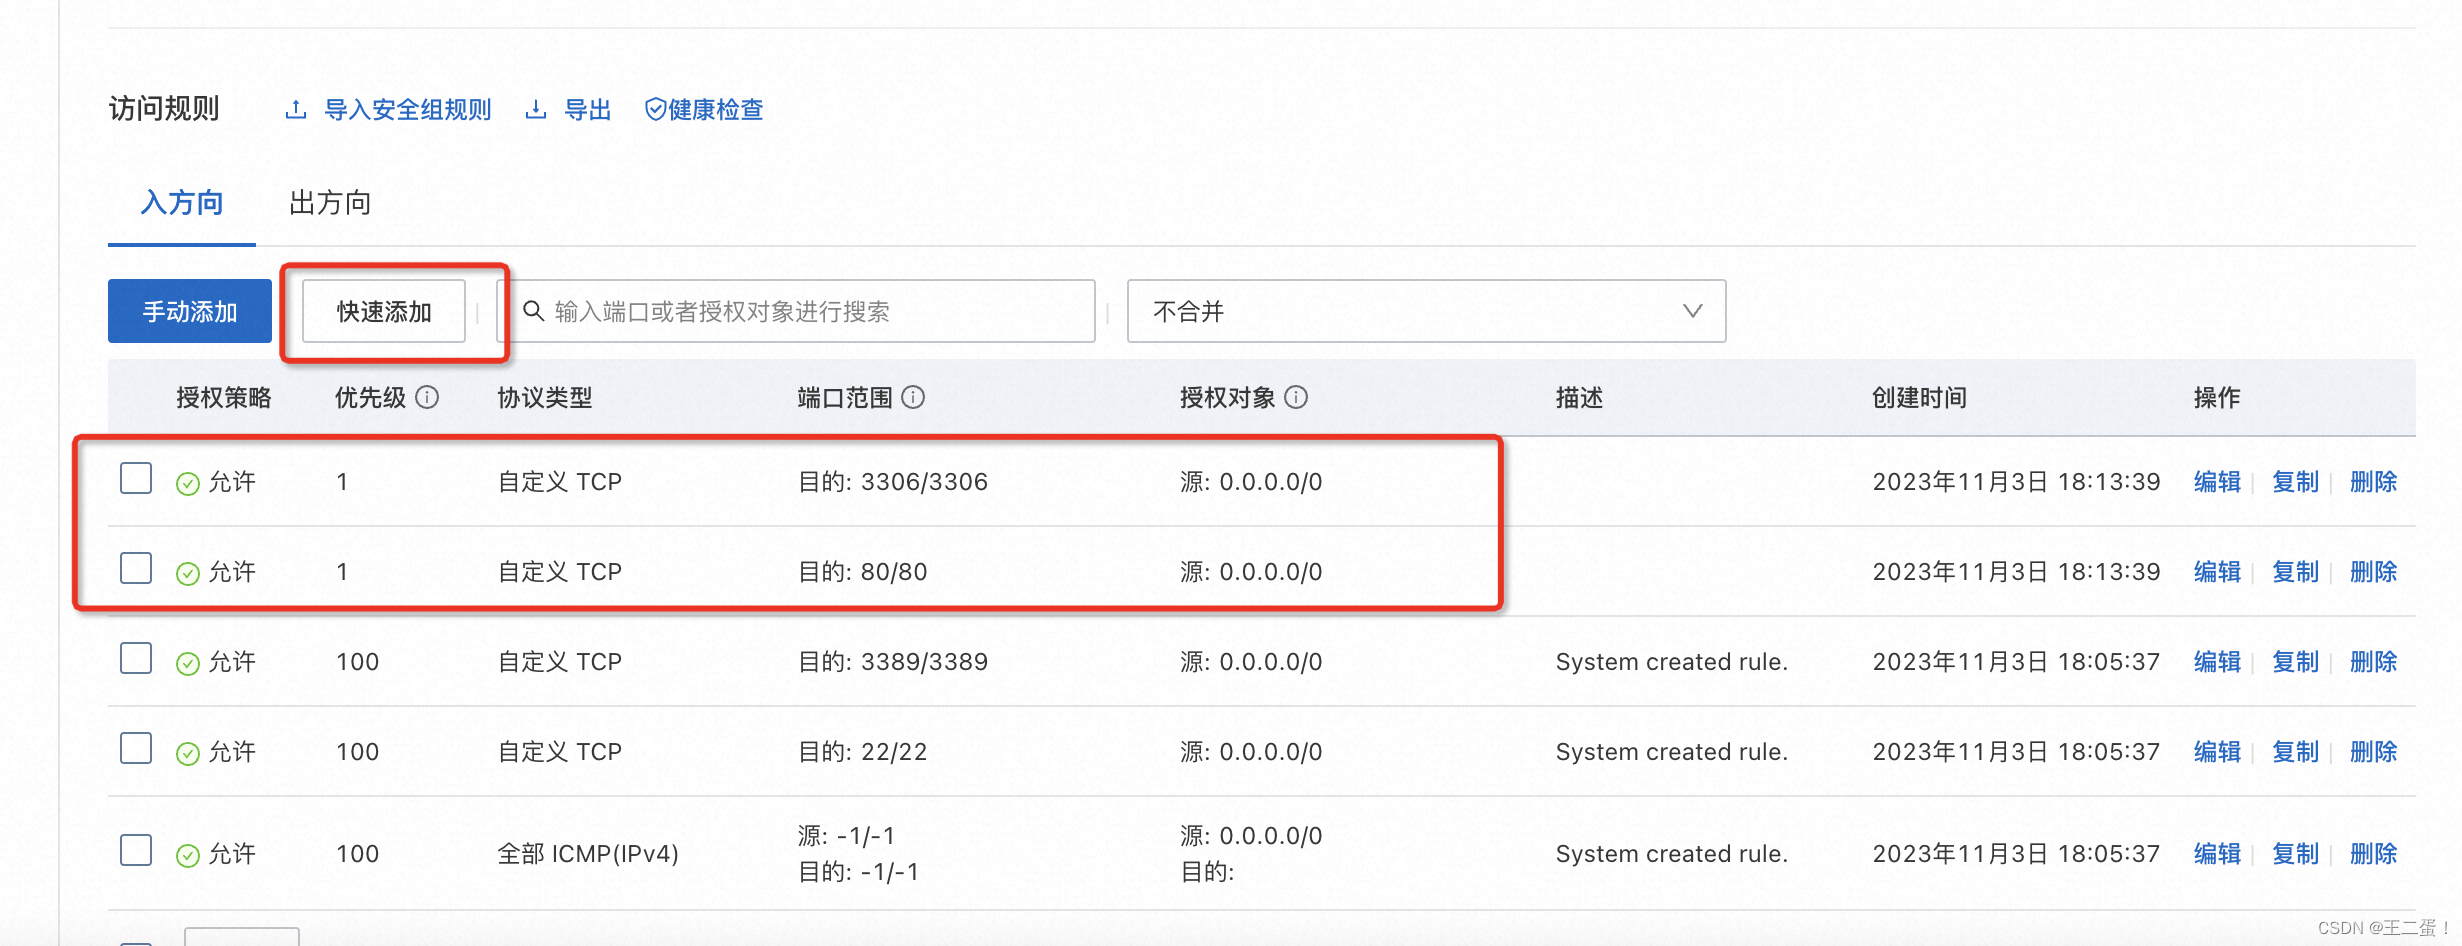
Task: Click System created rule description in 22/22 row
Action: coord(1672,752)
